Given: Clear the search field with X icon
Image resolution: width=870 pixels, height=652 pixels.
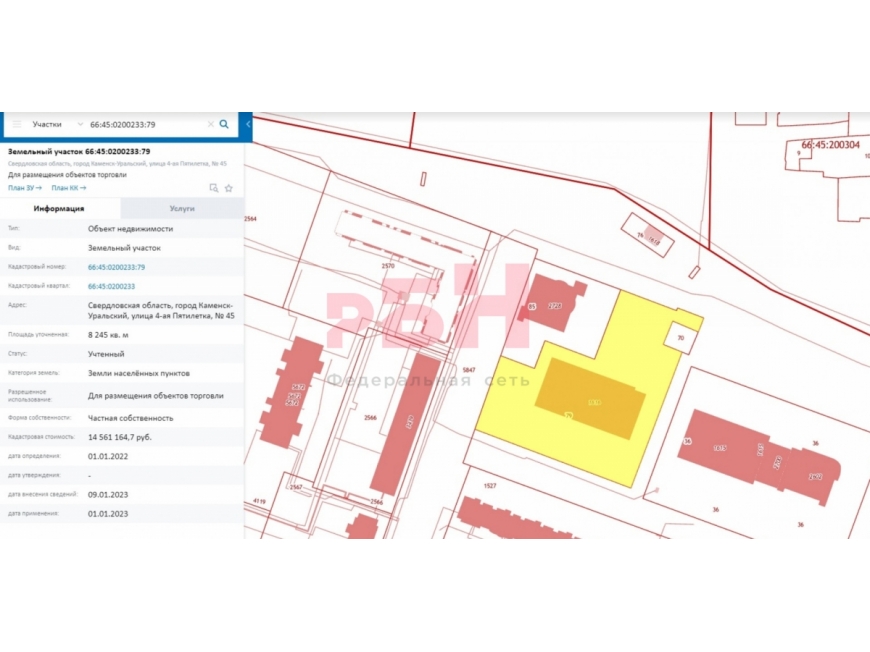Looking at the screenshot, I should [210, 124].
